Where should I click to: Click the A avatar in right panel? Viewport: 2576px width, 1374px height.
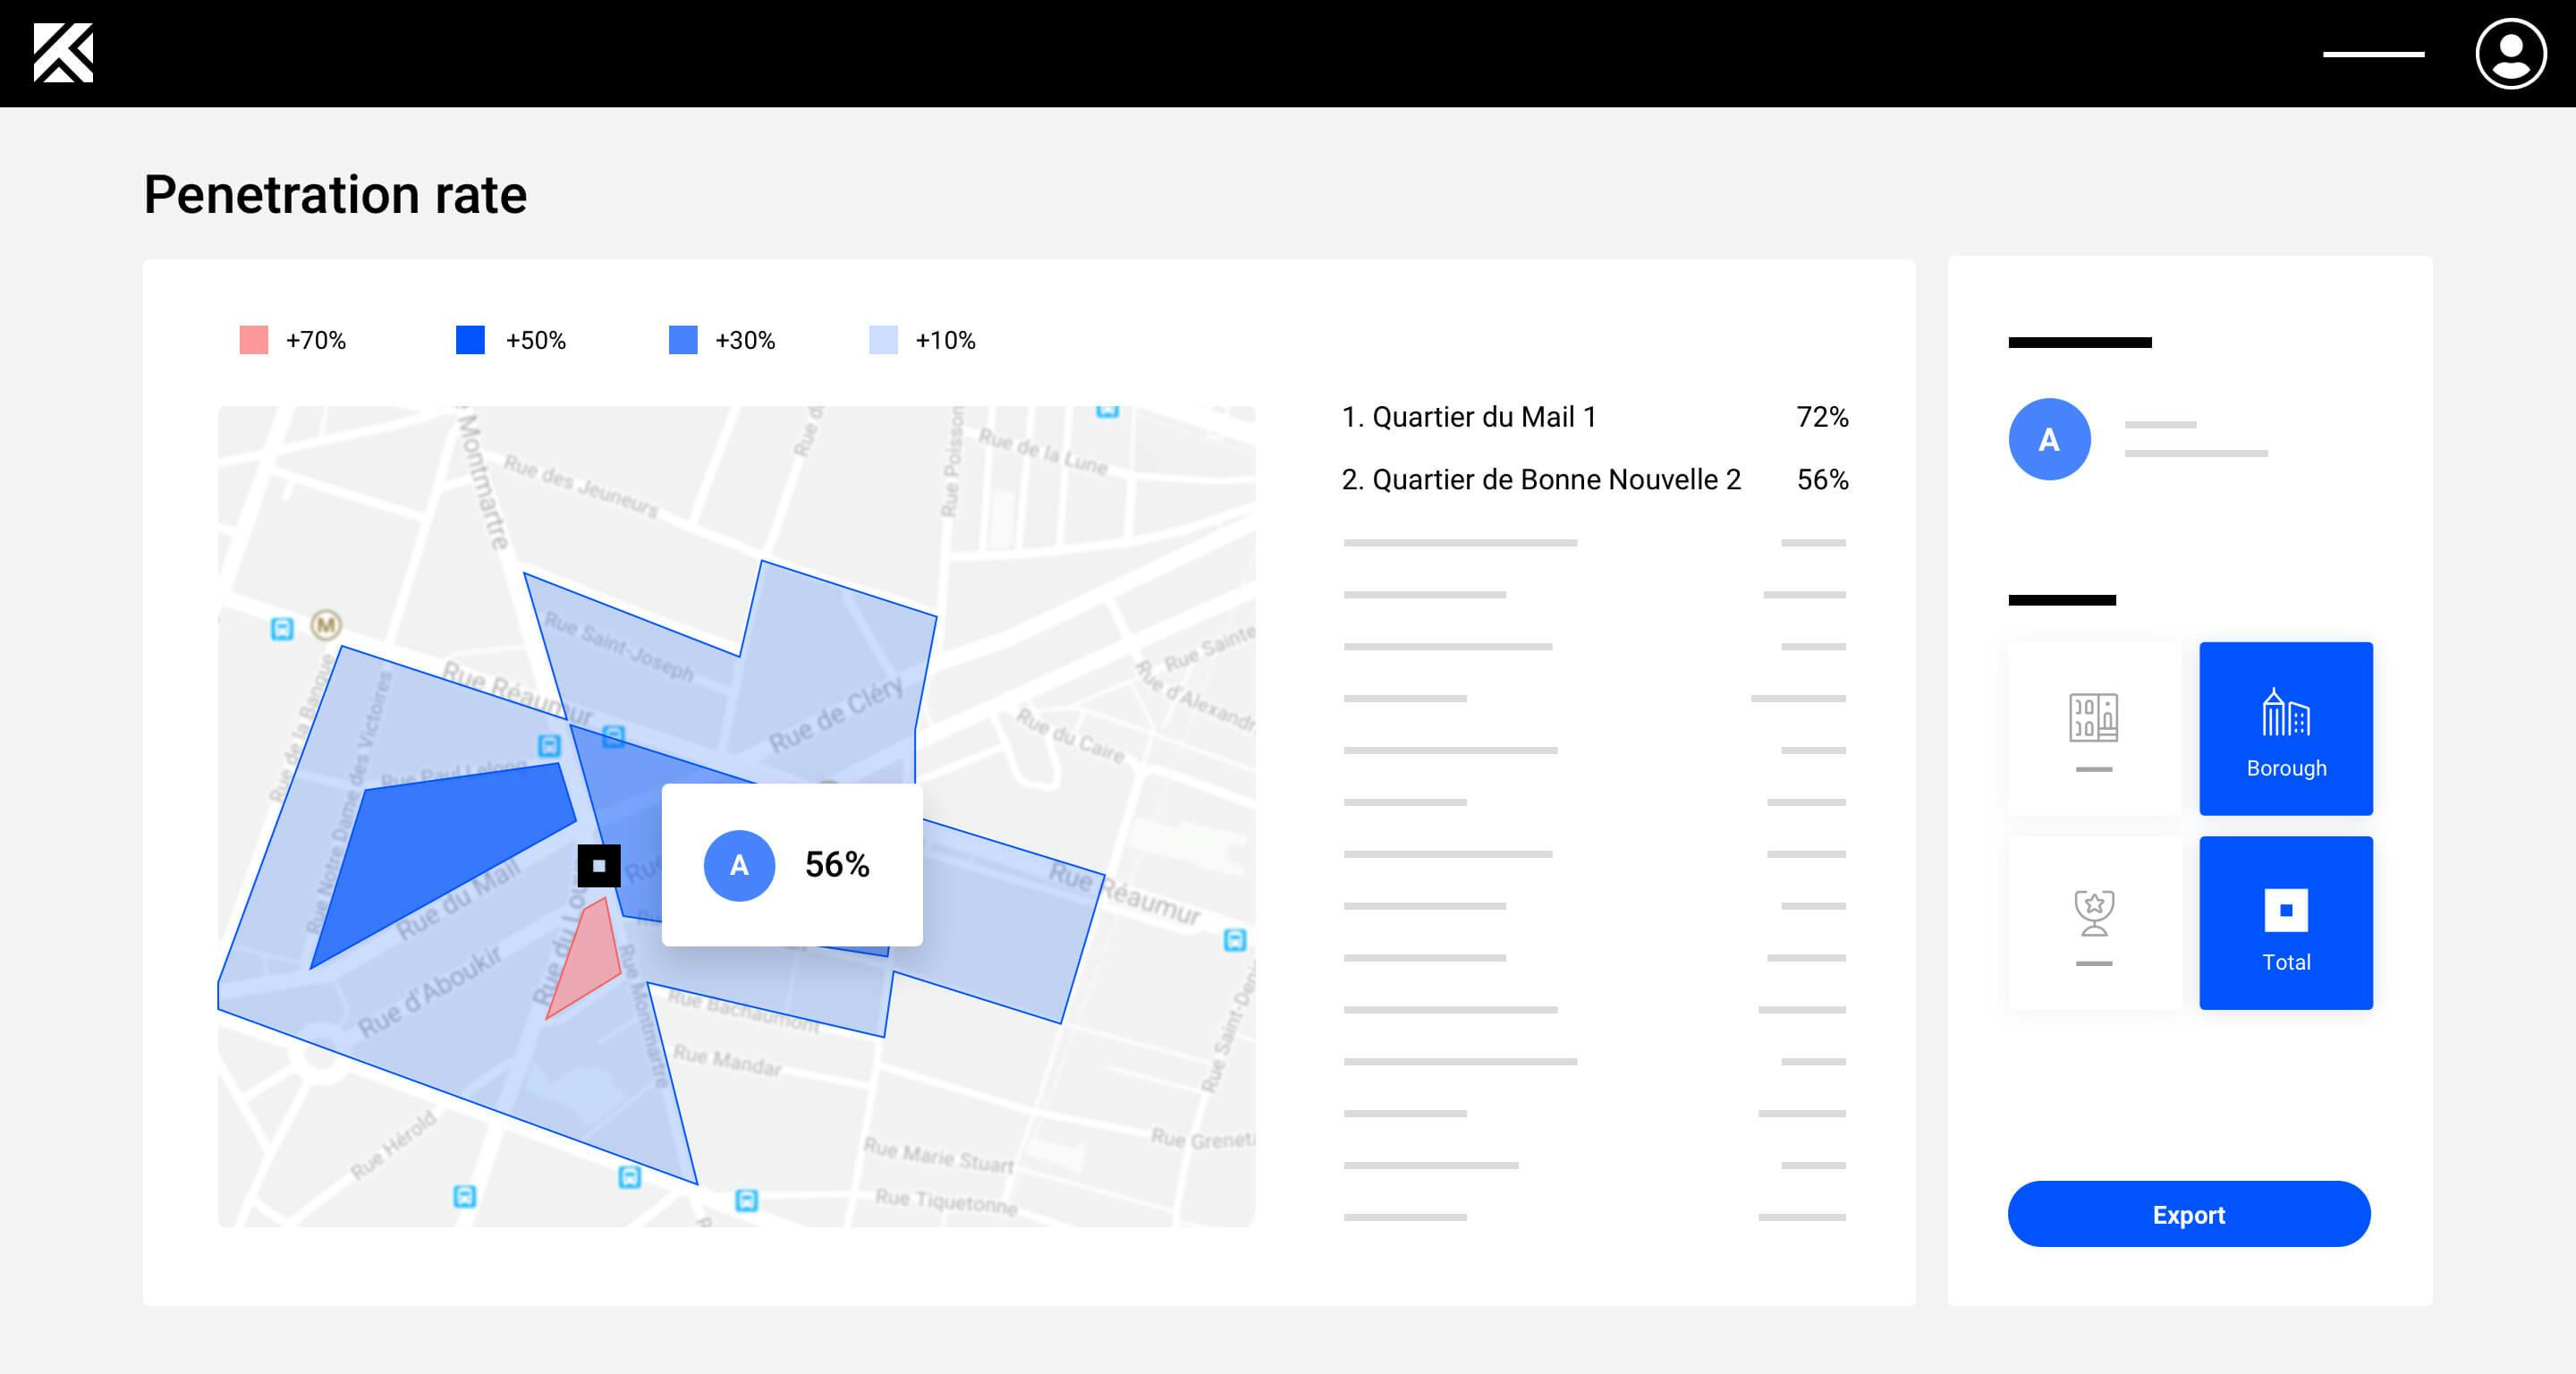pos(2049,439)
